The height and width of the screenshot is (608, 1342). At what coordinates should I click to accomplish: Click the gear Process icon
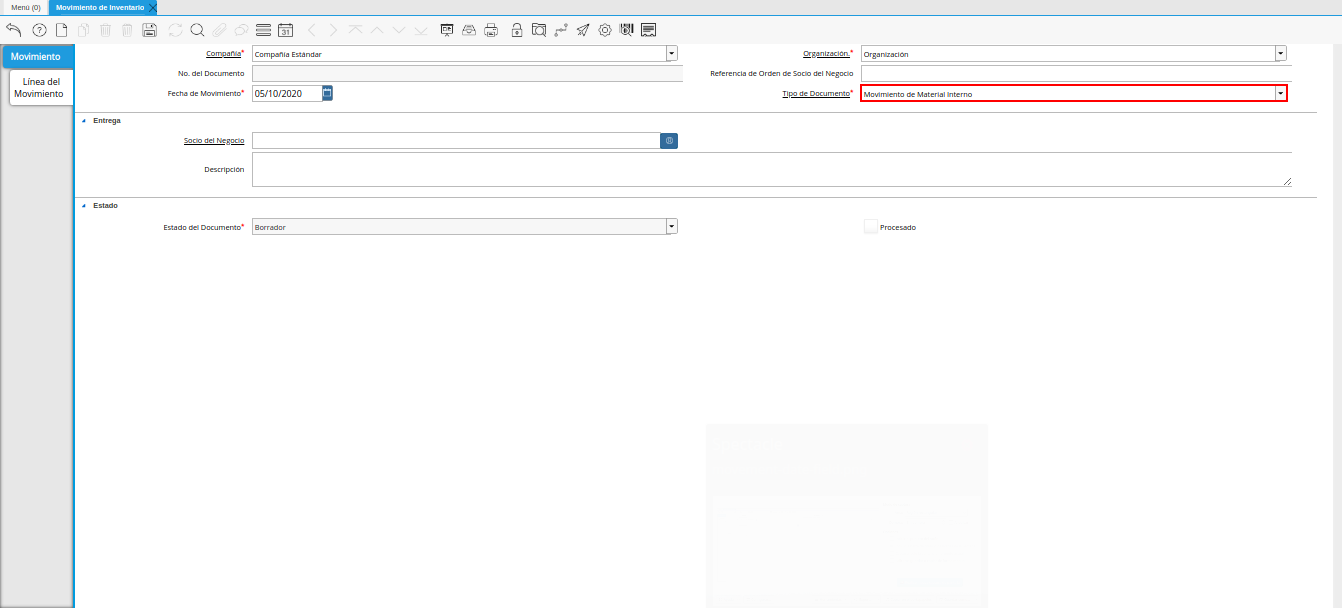pyautogui.click(x=605, y=30)
